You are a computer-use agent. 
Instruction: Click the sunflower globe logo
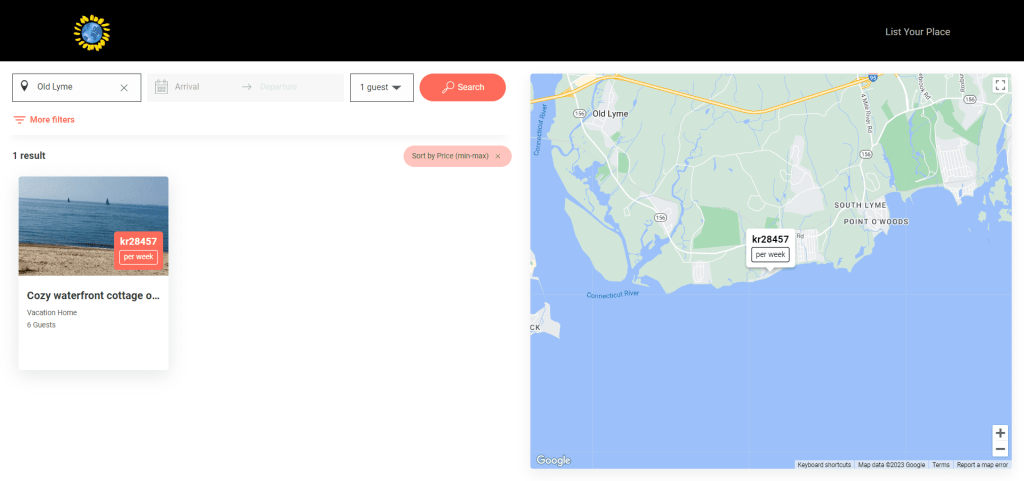tap(92, 32)
